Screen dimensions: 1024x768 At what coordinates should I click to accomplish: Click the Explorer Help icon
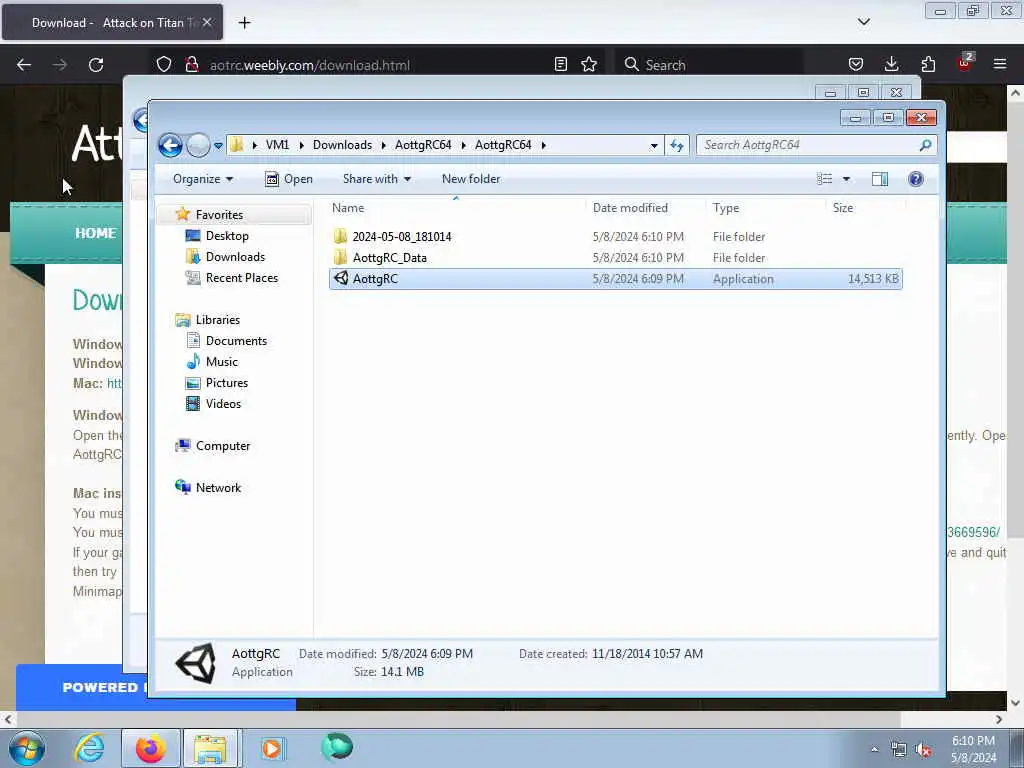916,179
